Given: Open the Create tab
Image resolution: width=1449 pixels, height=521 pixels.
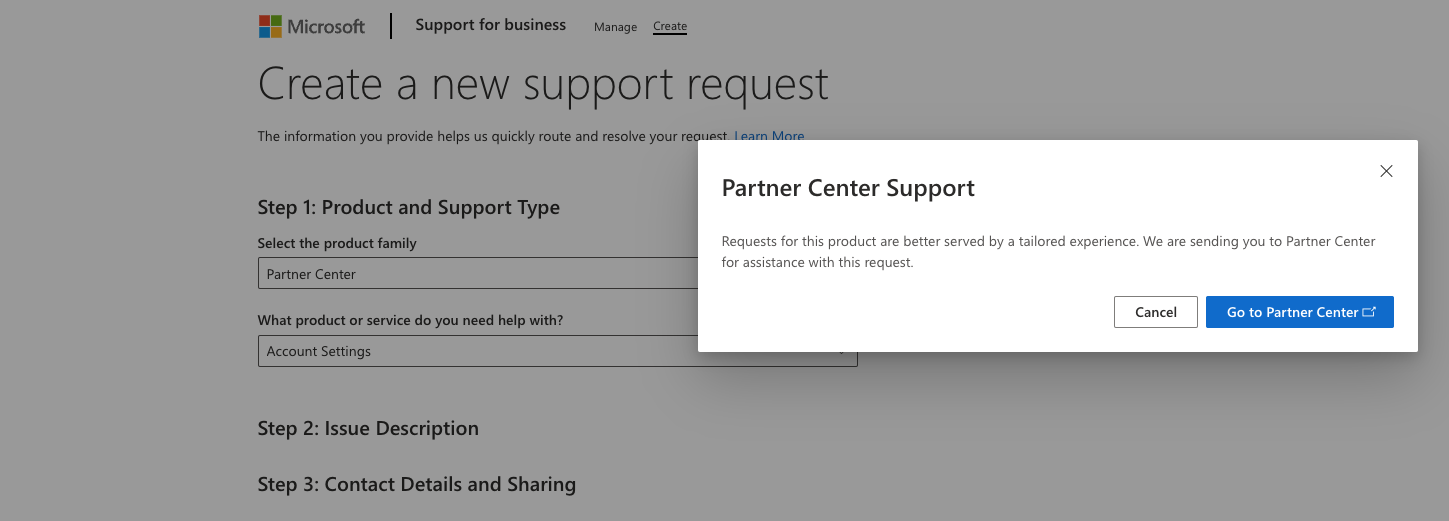Looking at the screenshot, I should [x=670, y=27].
